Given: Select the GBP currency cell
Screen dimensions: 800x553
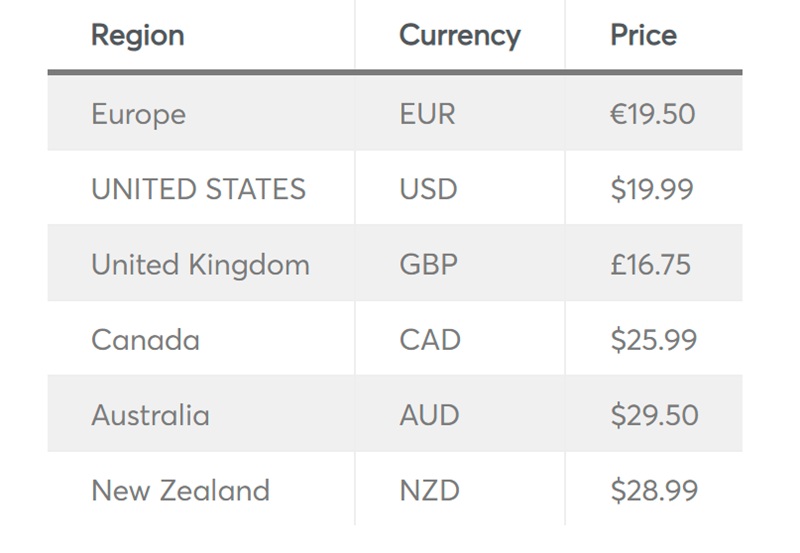Looking at the screenshot, I should click(x=428, y=265).
